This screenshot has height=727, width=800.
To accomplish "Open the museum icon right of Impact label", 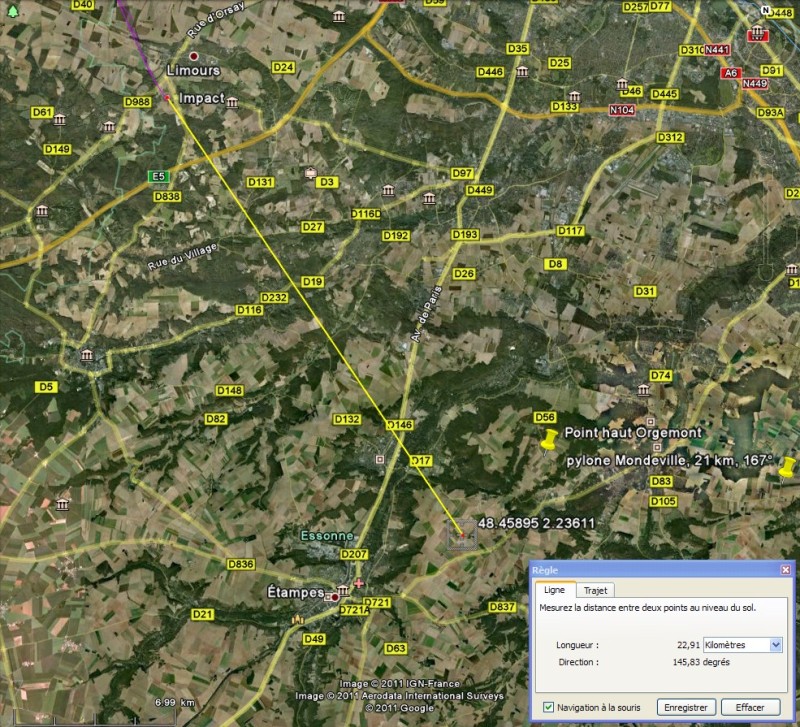I will tap(232, 103).
